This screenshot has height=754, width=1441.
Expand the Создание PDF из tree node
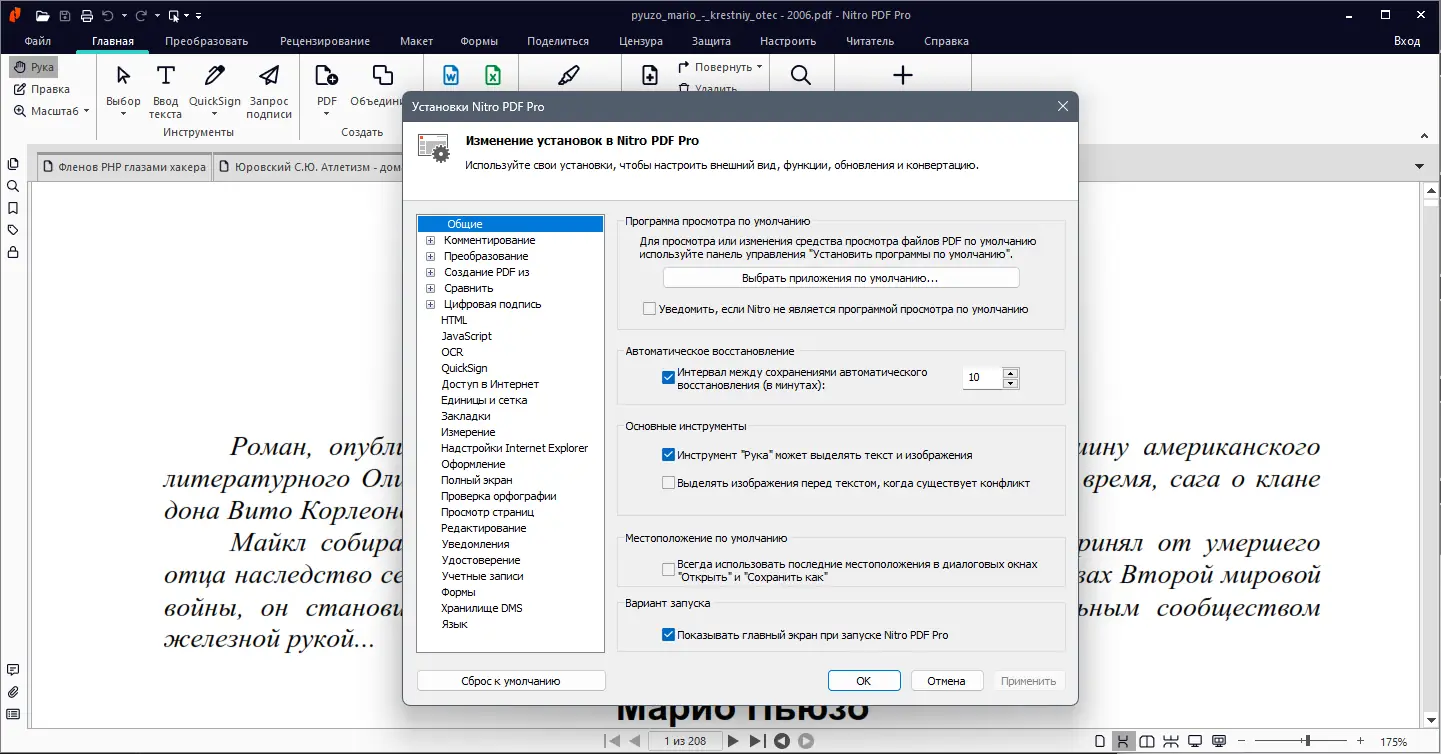(431, 272)
